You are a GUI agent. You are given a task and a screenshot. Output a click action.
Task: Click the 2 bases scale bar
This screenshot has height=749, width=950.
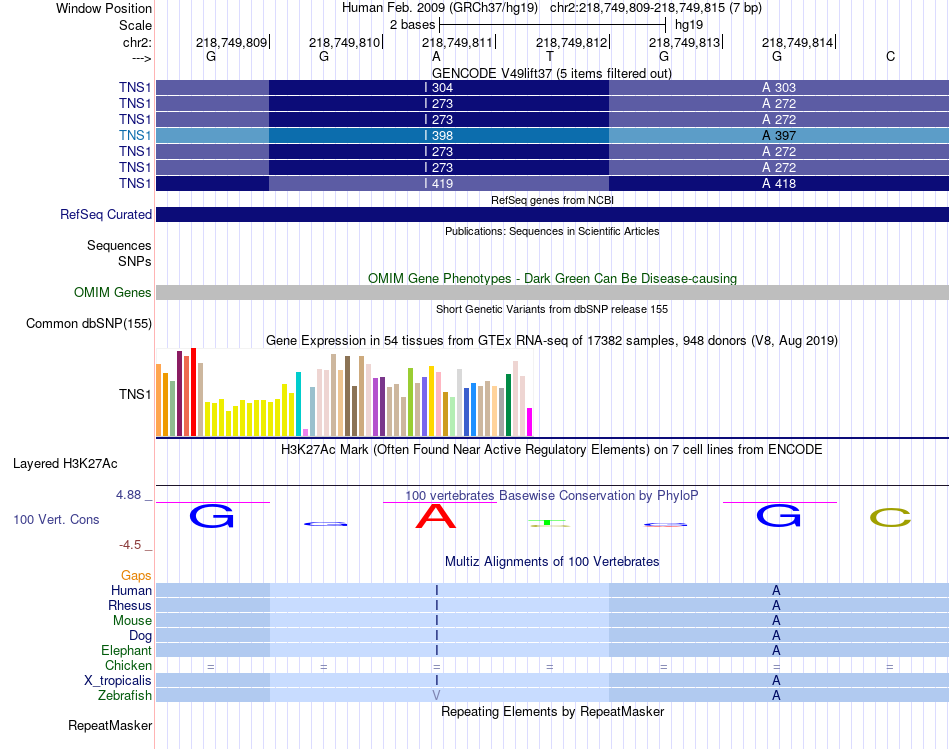point(552,25)
